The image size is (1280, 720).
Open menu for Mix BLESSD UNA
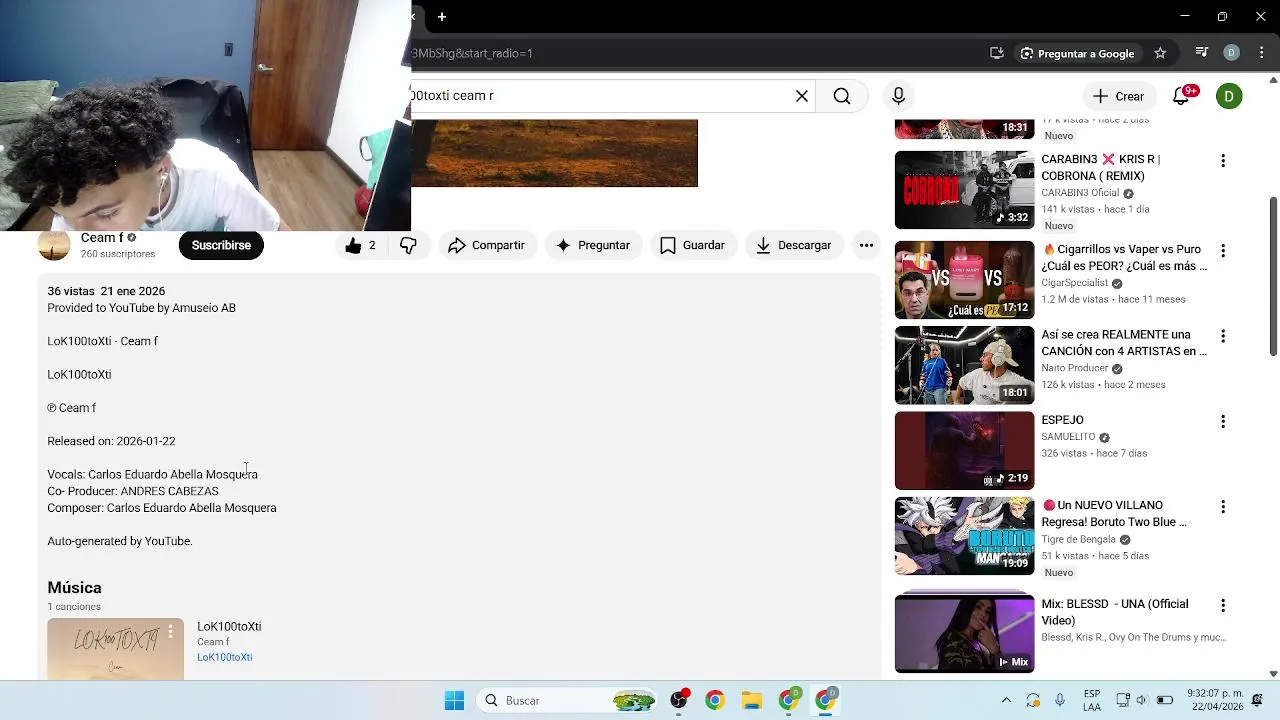[x=1222, y=606]
